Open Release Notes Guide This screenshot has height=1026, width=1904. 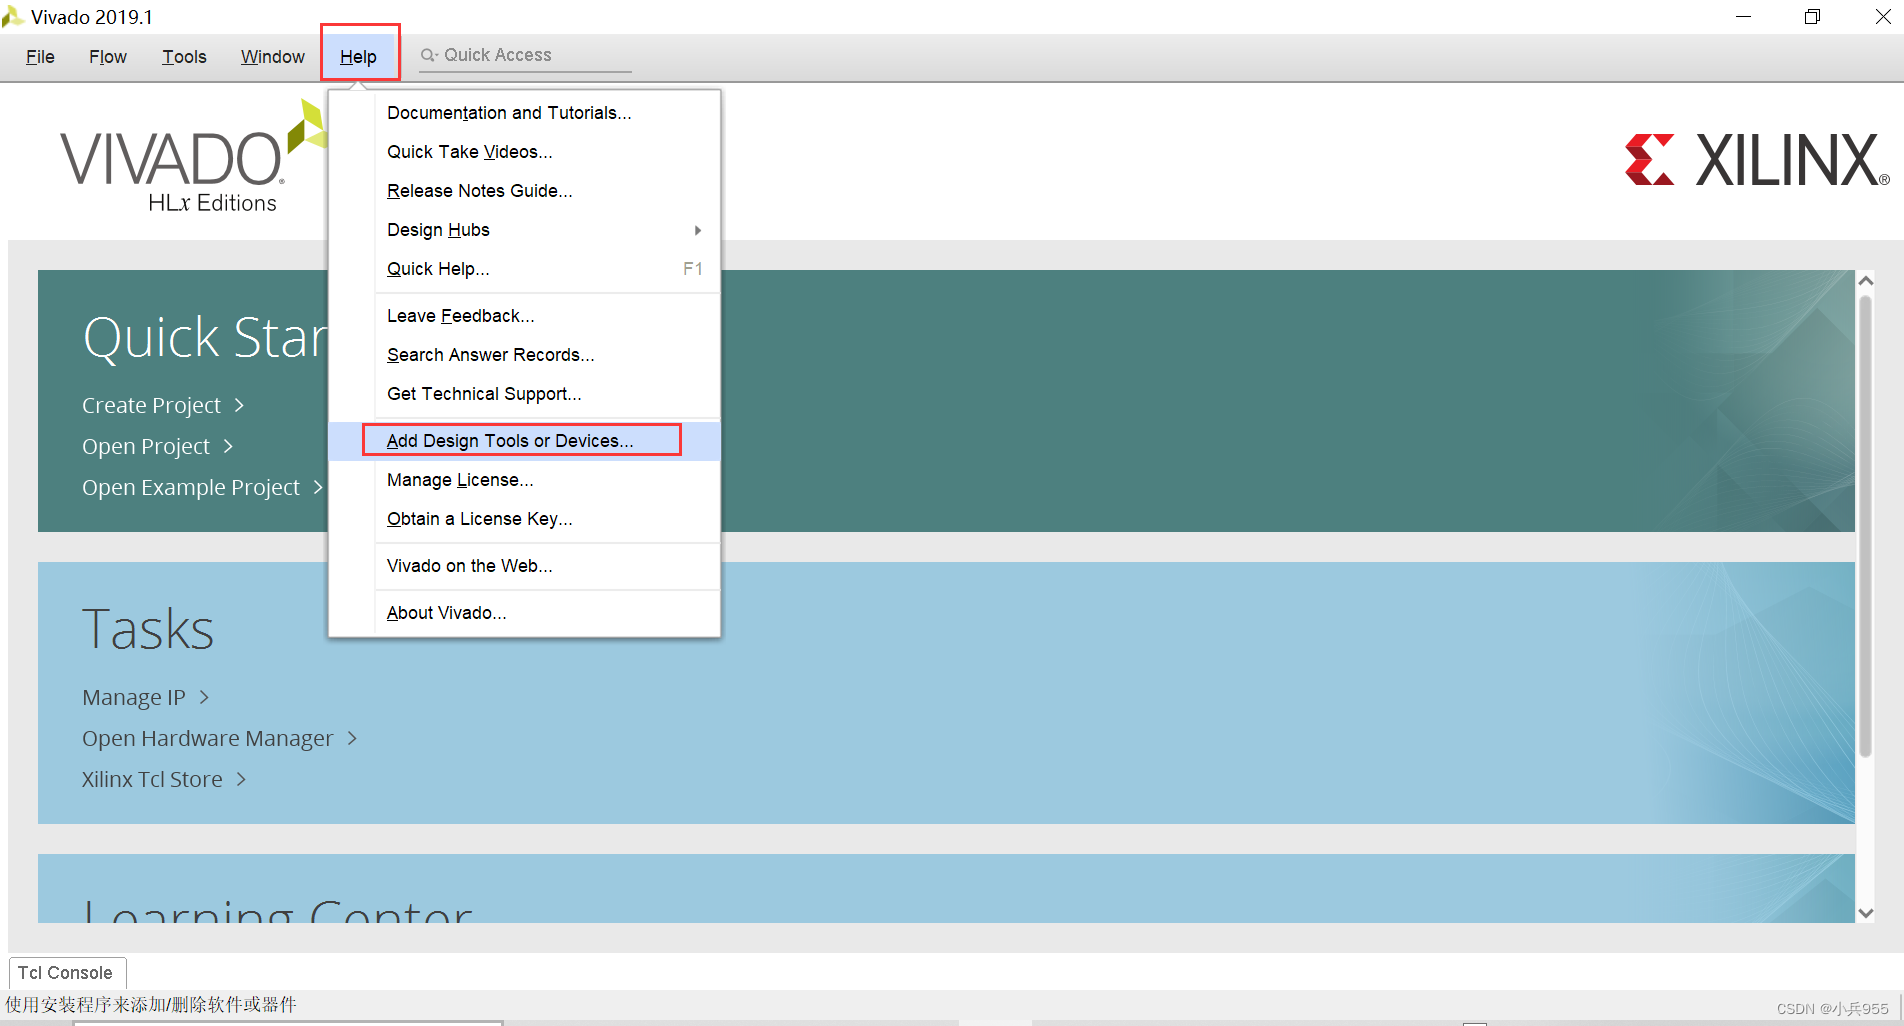pyautogui.click(x=524, y=191)
